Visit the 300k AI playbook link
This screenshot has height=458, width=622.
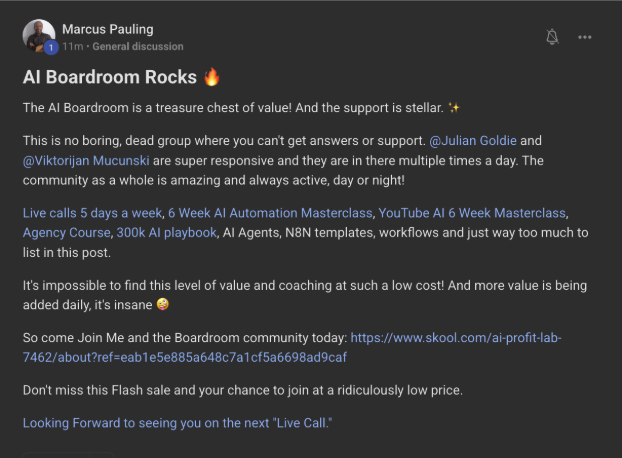(167, 232)
